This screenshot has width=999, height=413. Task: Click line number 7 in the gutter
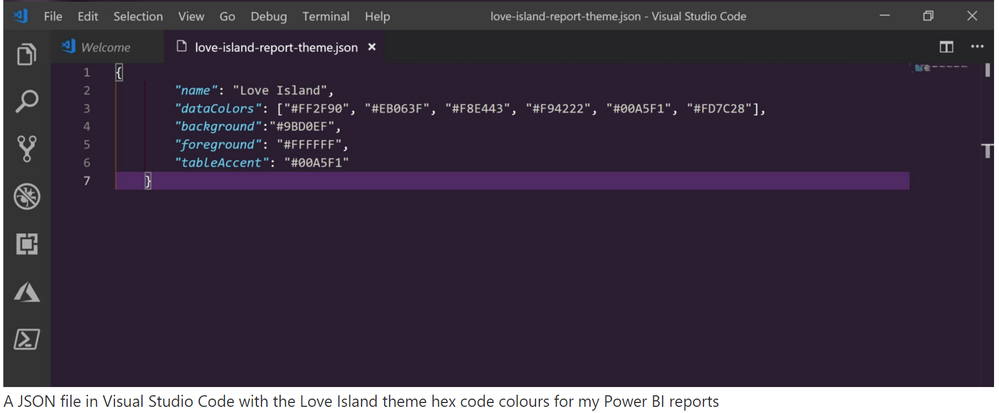click(x=87, y=181)
